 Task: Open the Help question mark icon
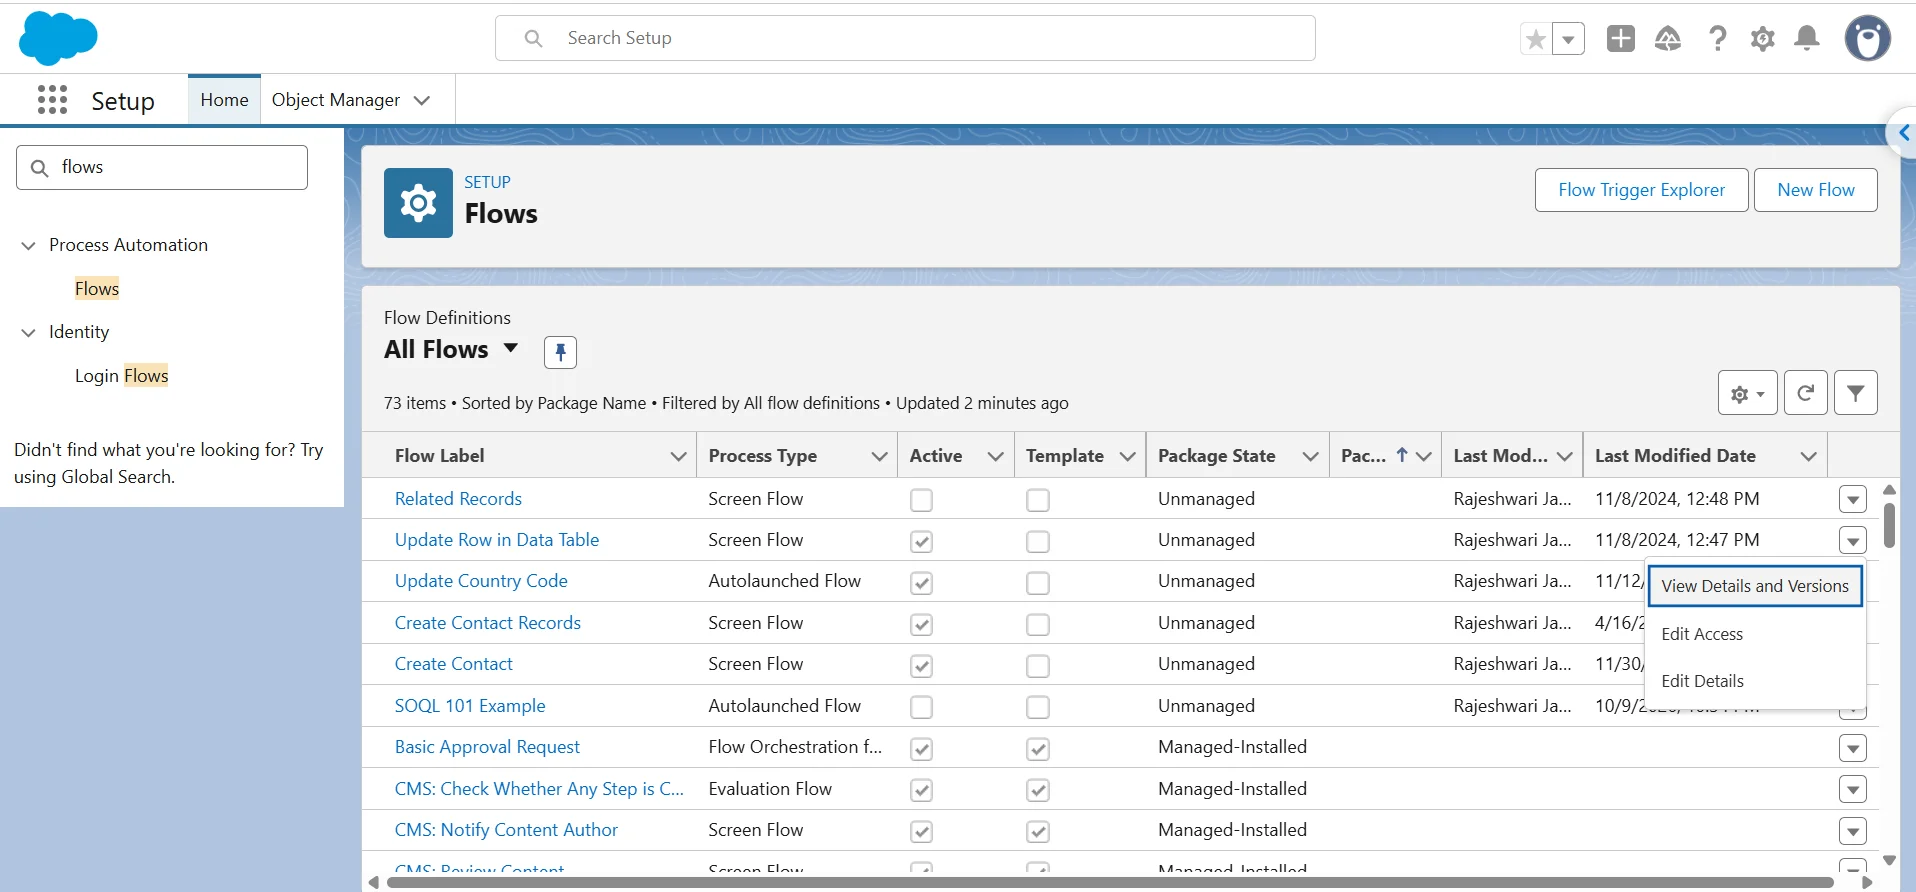pos(1717,39)
